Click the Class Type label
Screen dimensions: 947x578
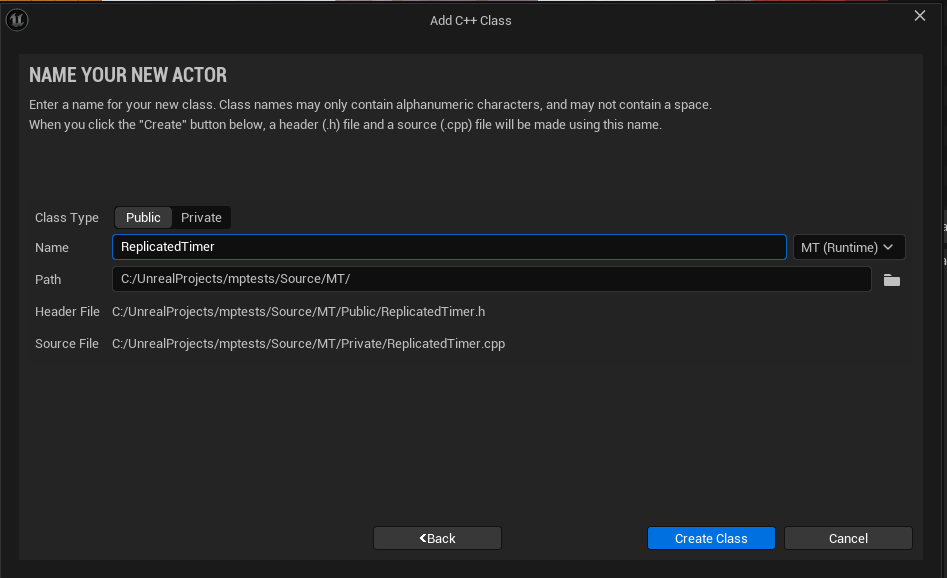tap(66, 217)
